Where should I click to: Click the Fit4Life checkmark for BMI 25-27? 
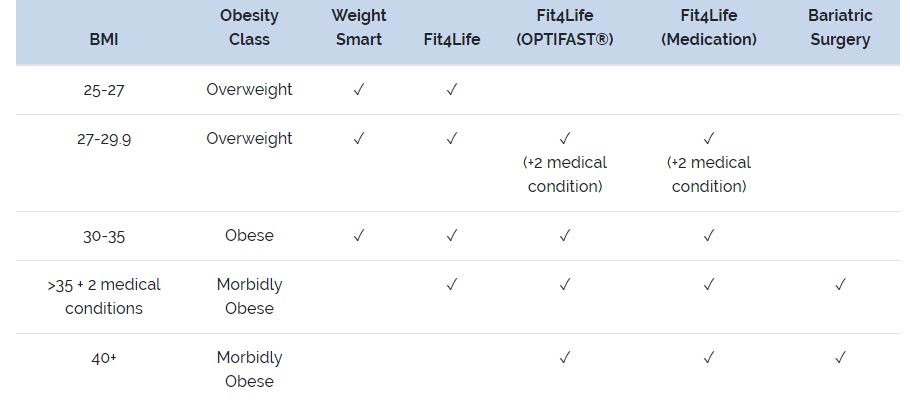(452, 90)
